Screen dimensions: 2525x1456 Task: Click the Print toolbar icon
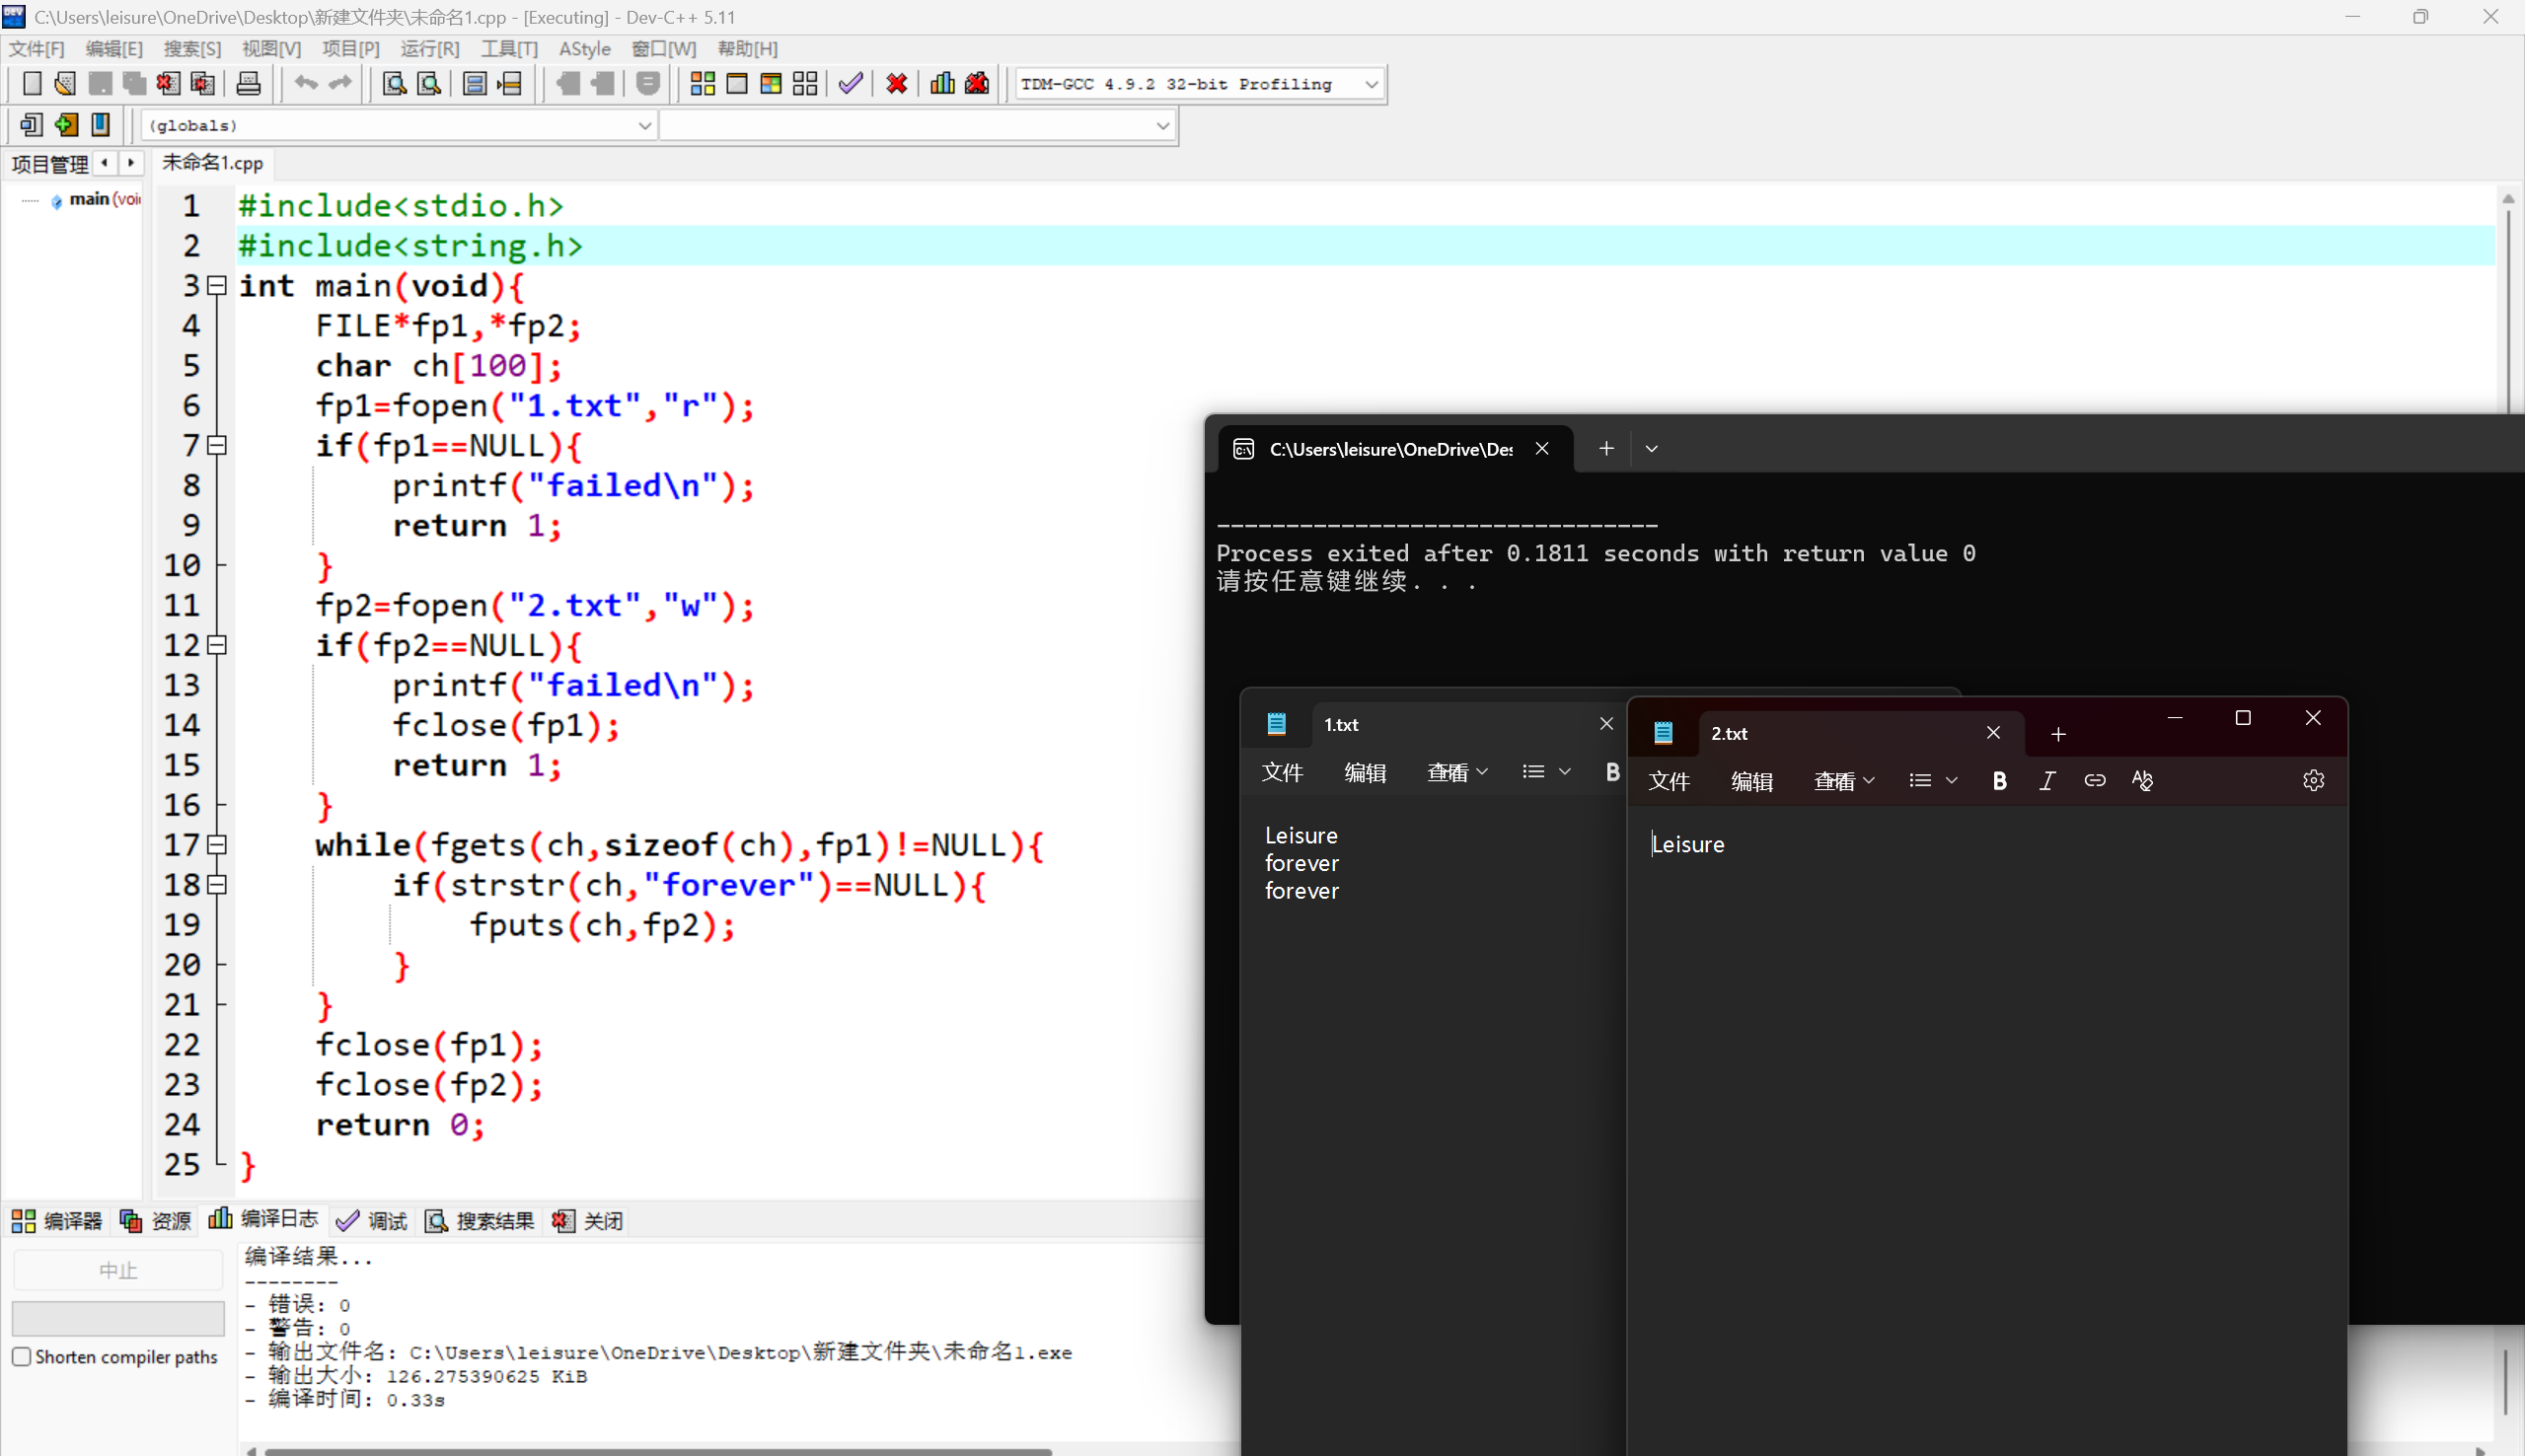(x=248, y=84)
